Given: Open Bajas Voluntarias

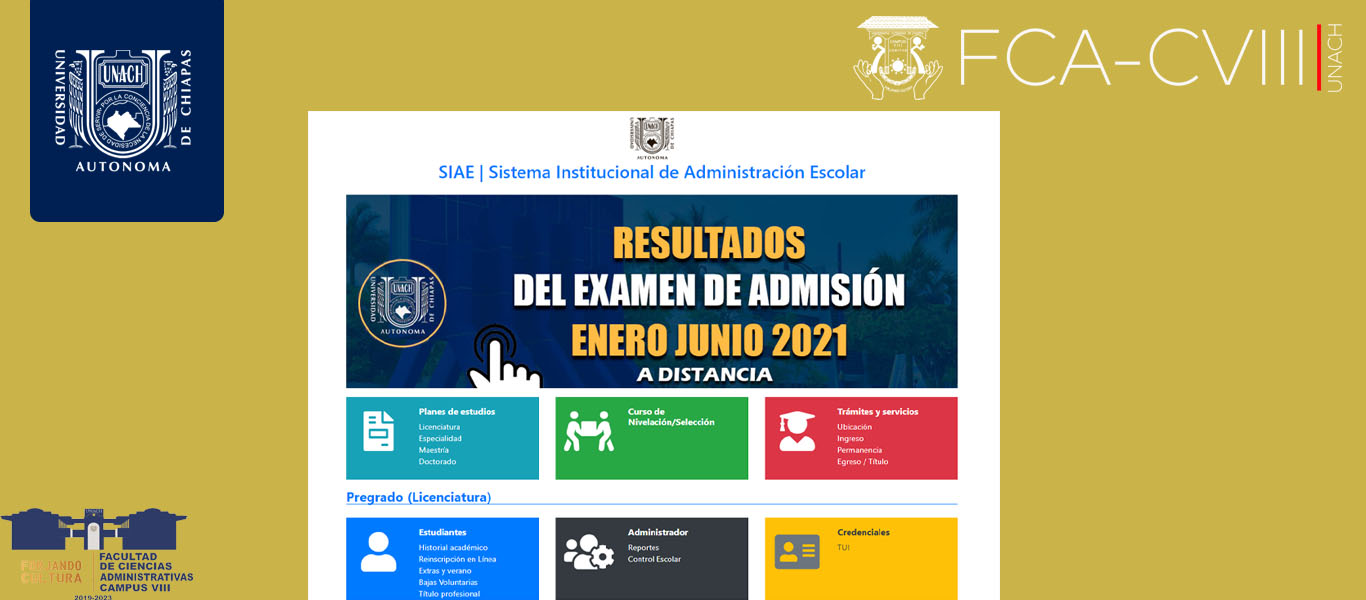Looking at the screenshot, I should [x=448, y=582].
